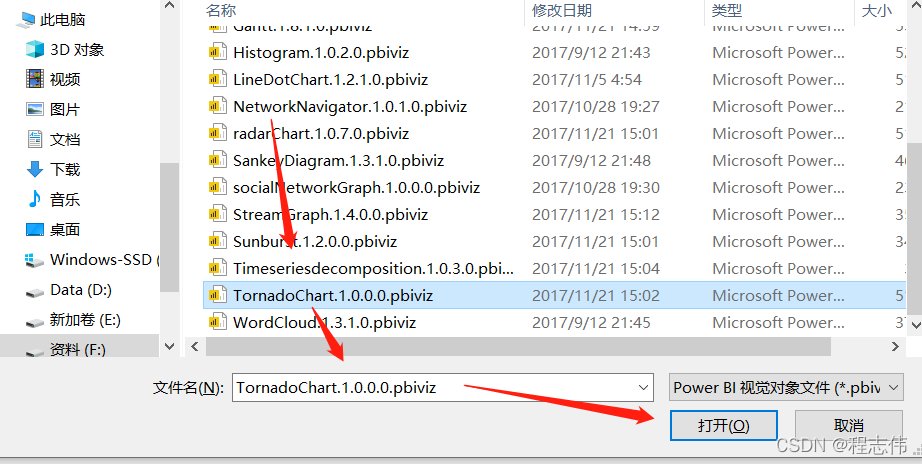The height and width of the screenshot is (464, 922).
Task: Select the Histogram.1.0.2.0.pbiviz file icon
Action: point(218,52)
